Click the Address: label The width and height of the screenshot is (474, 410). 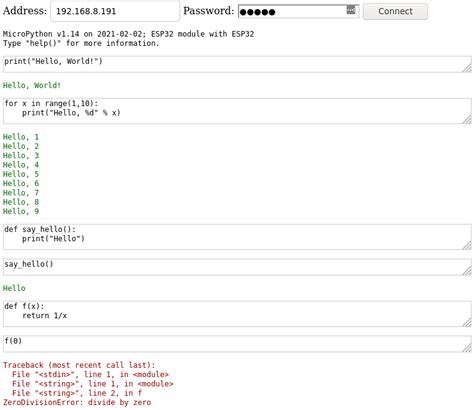coord(25,11)
